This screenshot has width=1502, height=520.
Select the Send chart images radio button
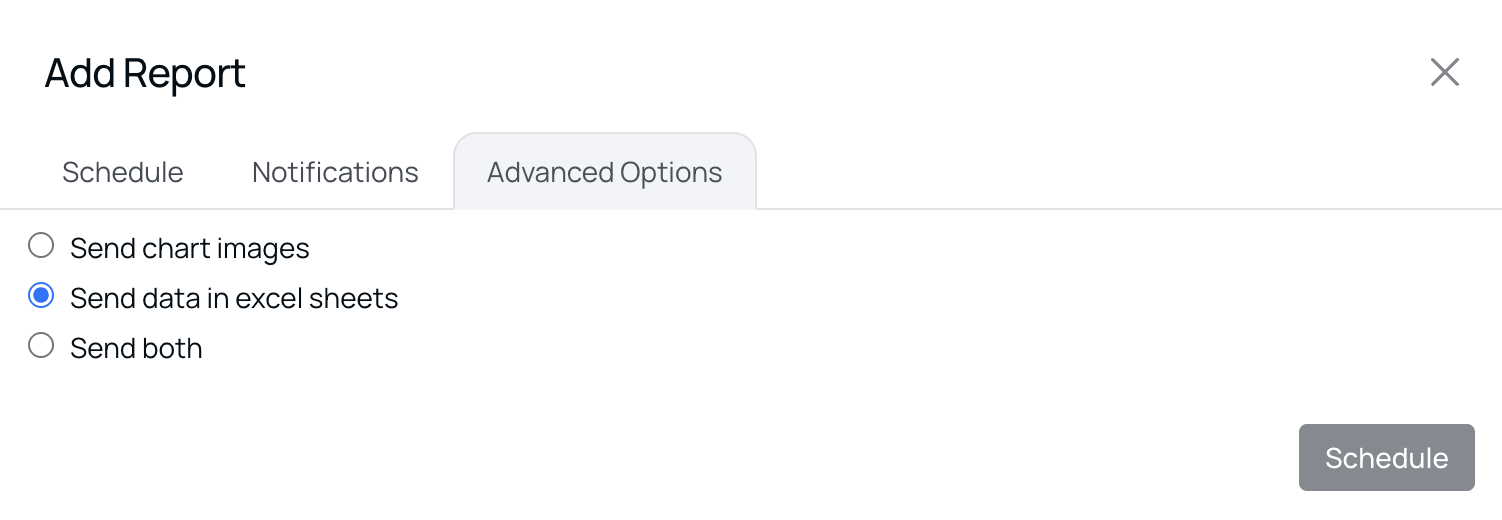tap(41, 246)
